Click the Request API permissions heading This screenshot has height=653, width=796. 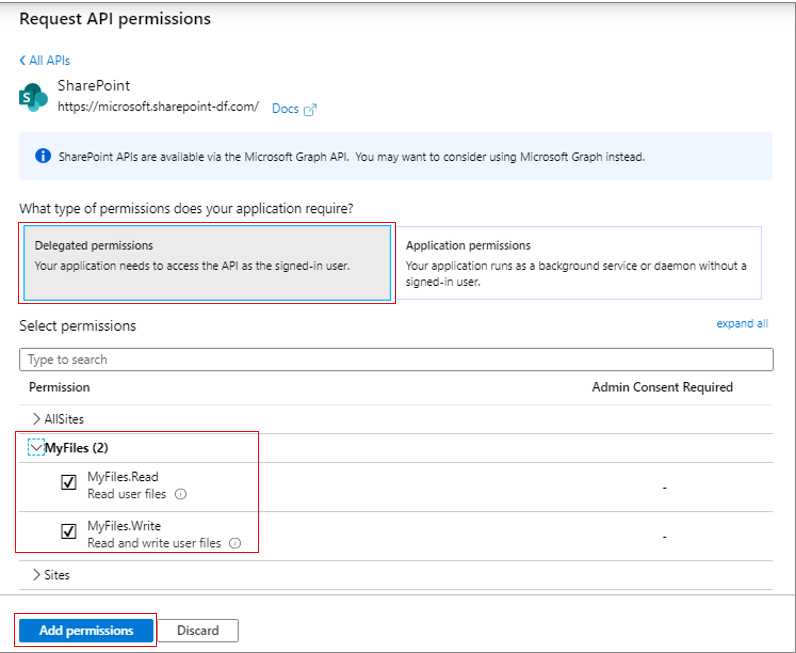click(x=115, y=19)
